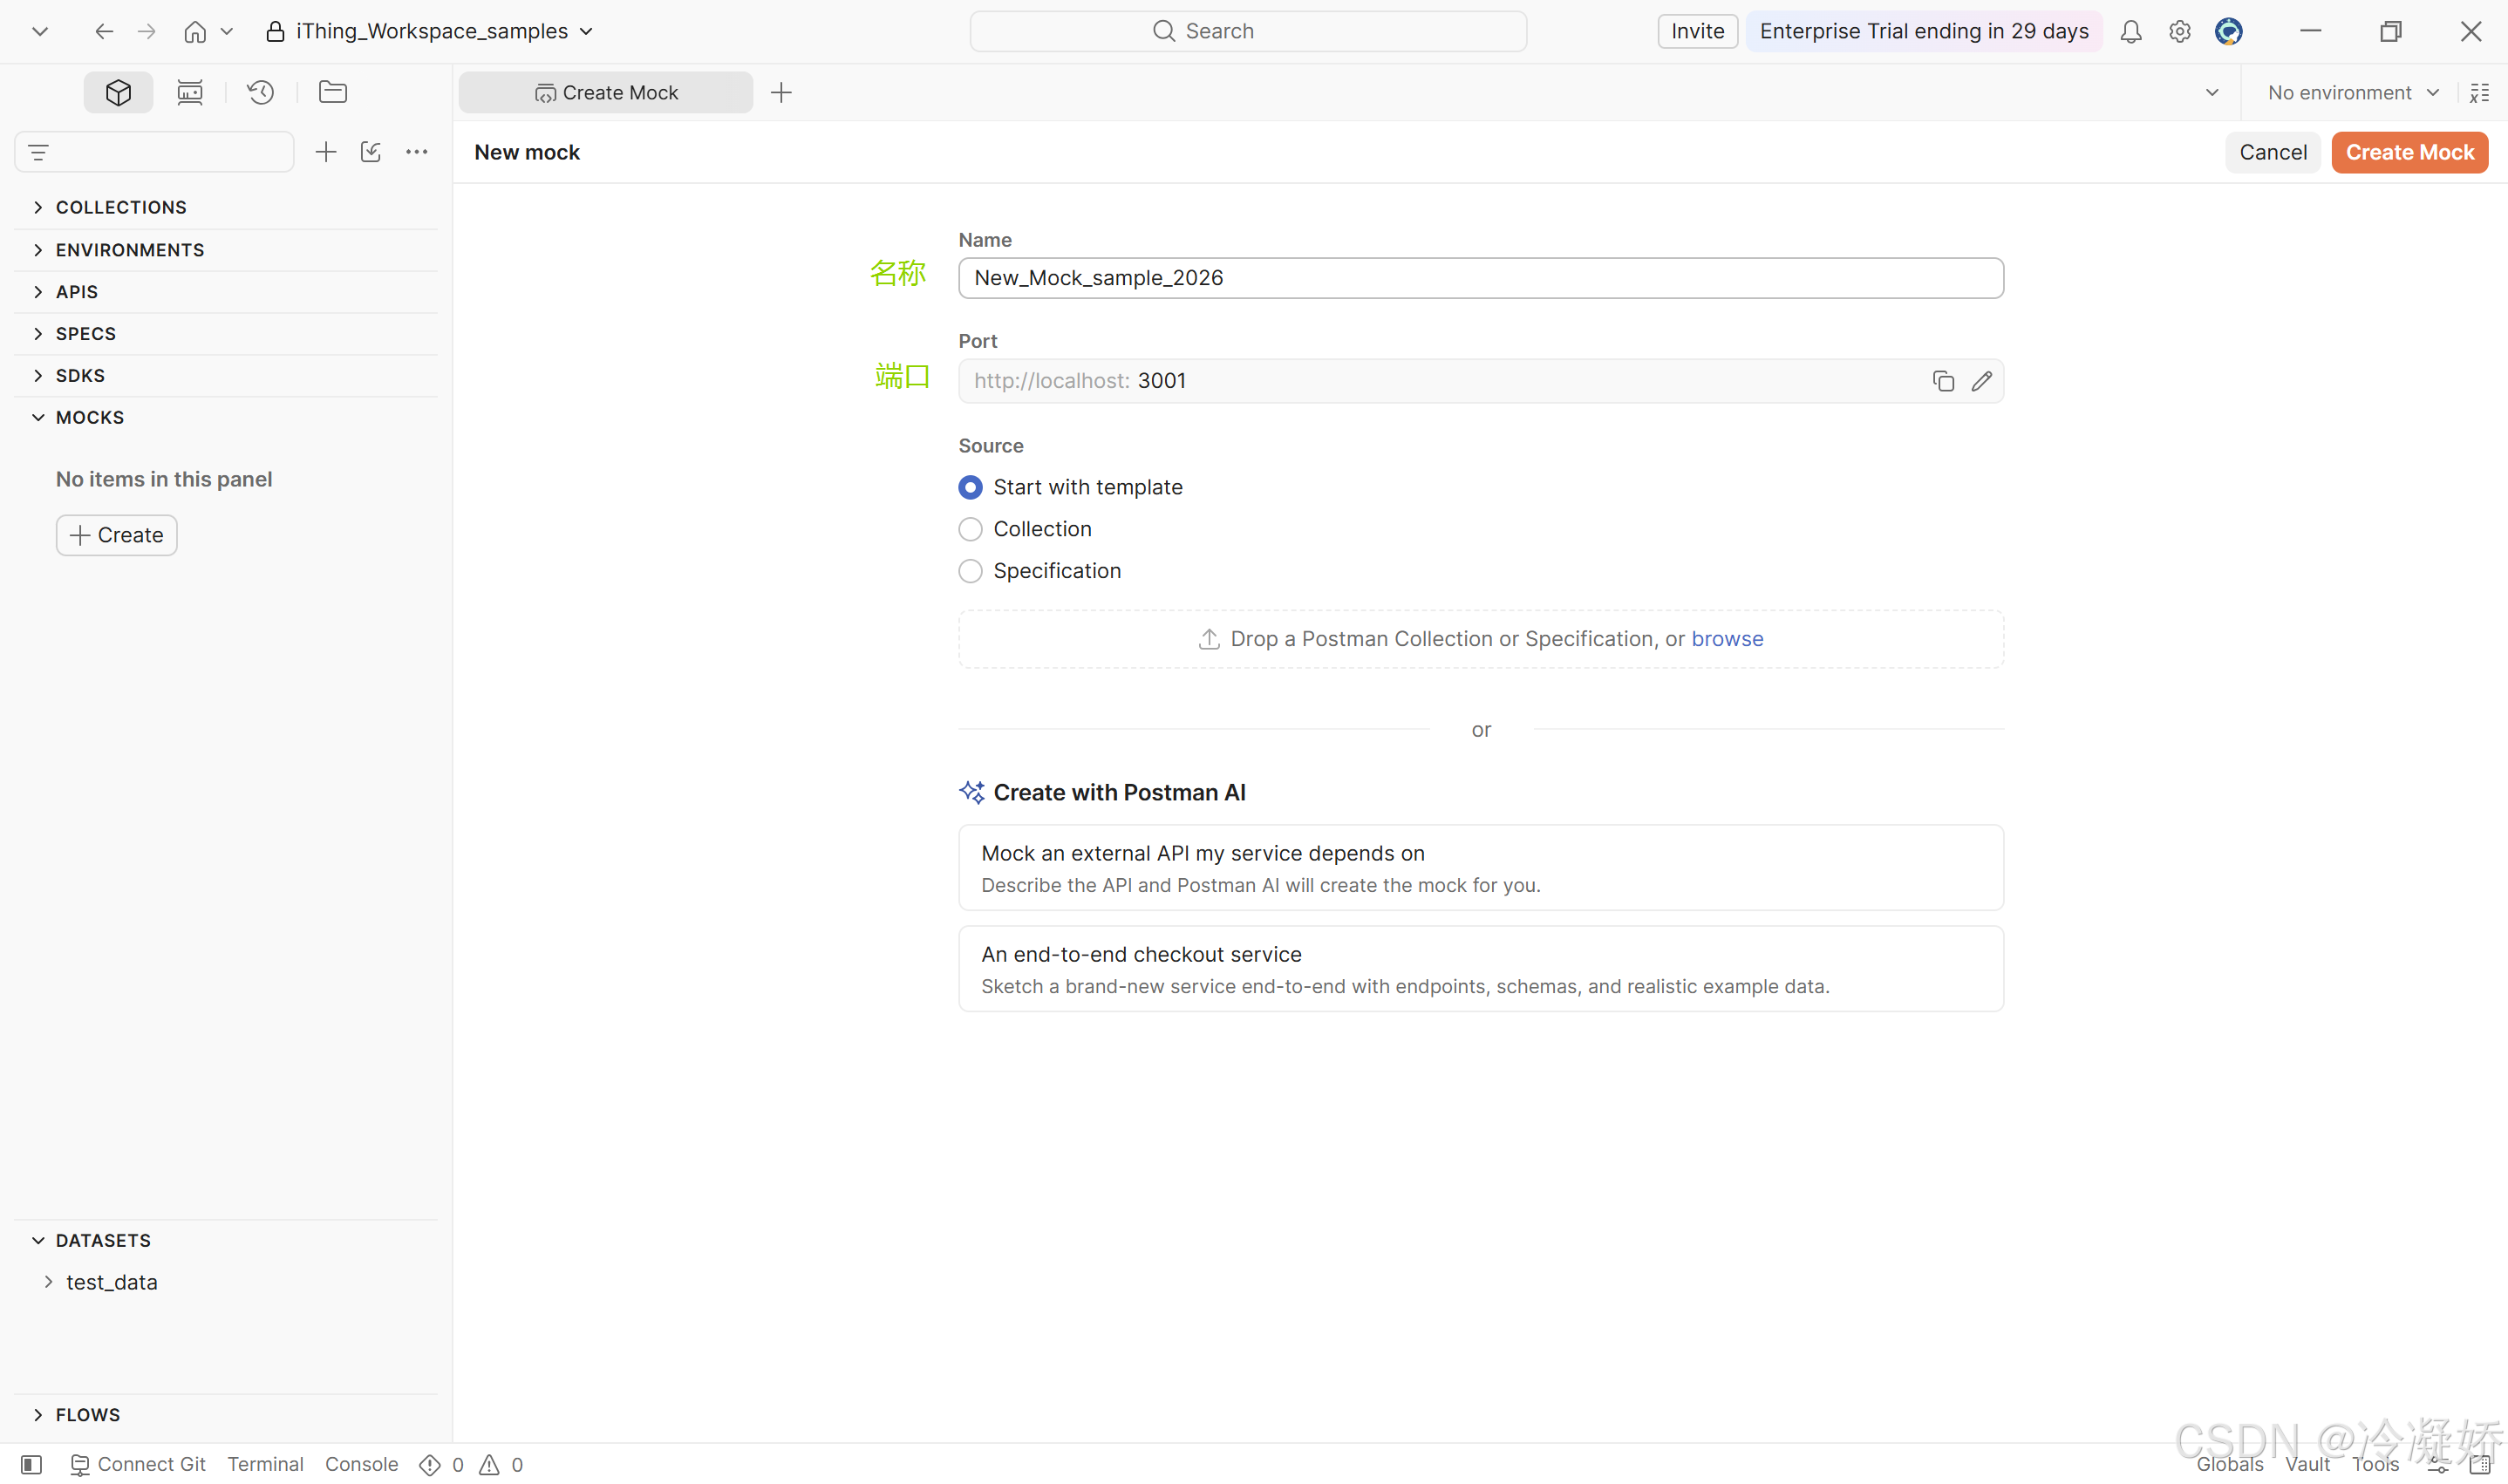Open the History sidebar view
Image resolution: width=2508 pixels, height=1484 pixels.
pyautogui.click(x=261, y=92)
